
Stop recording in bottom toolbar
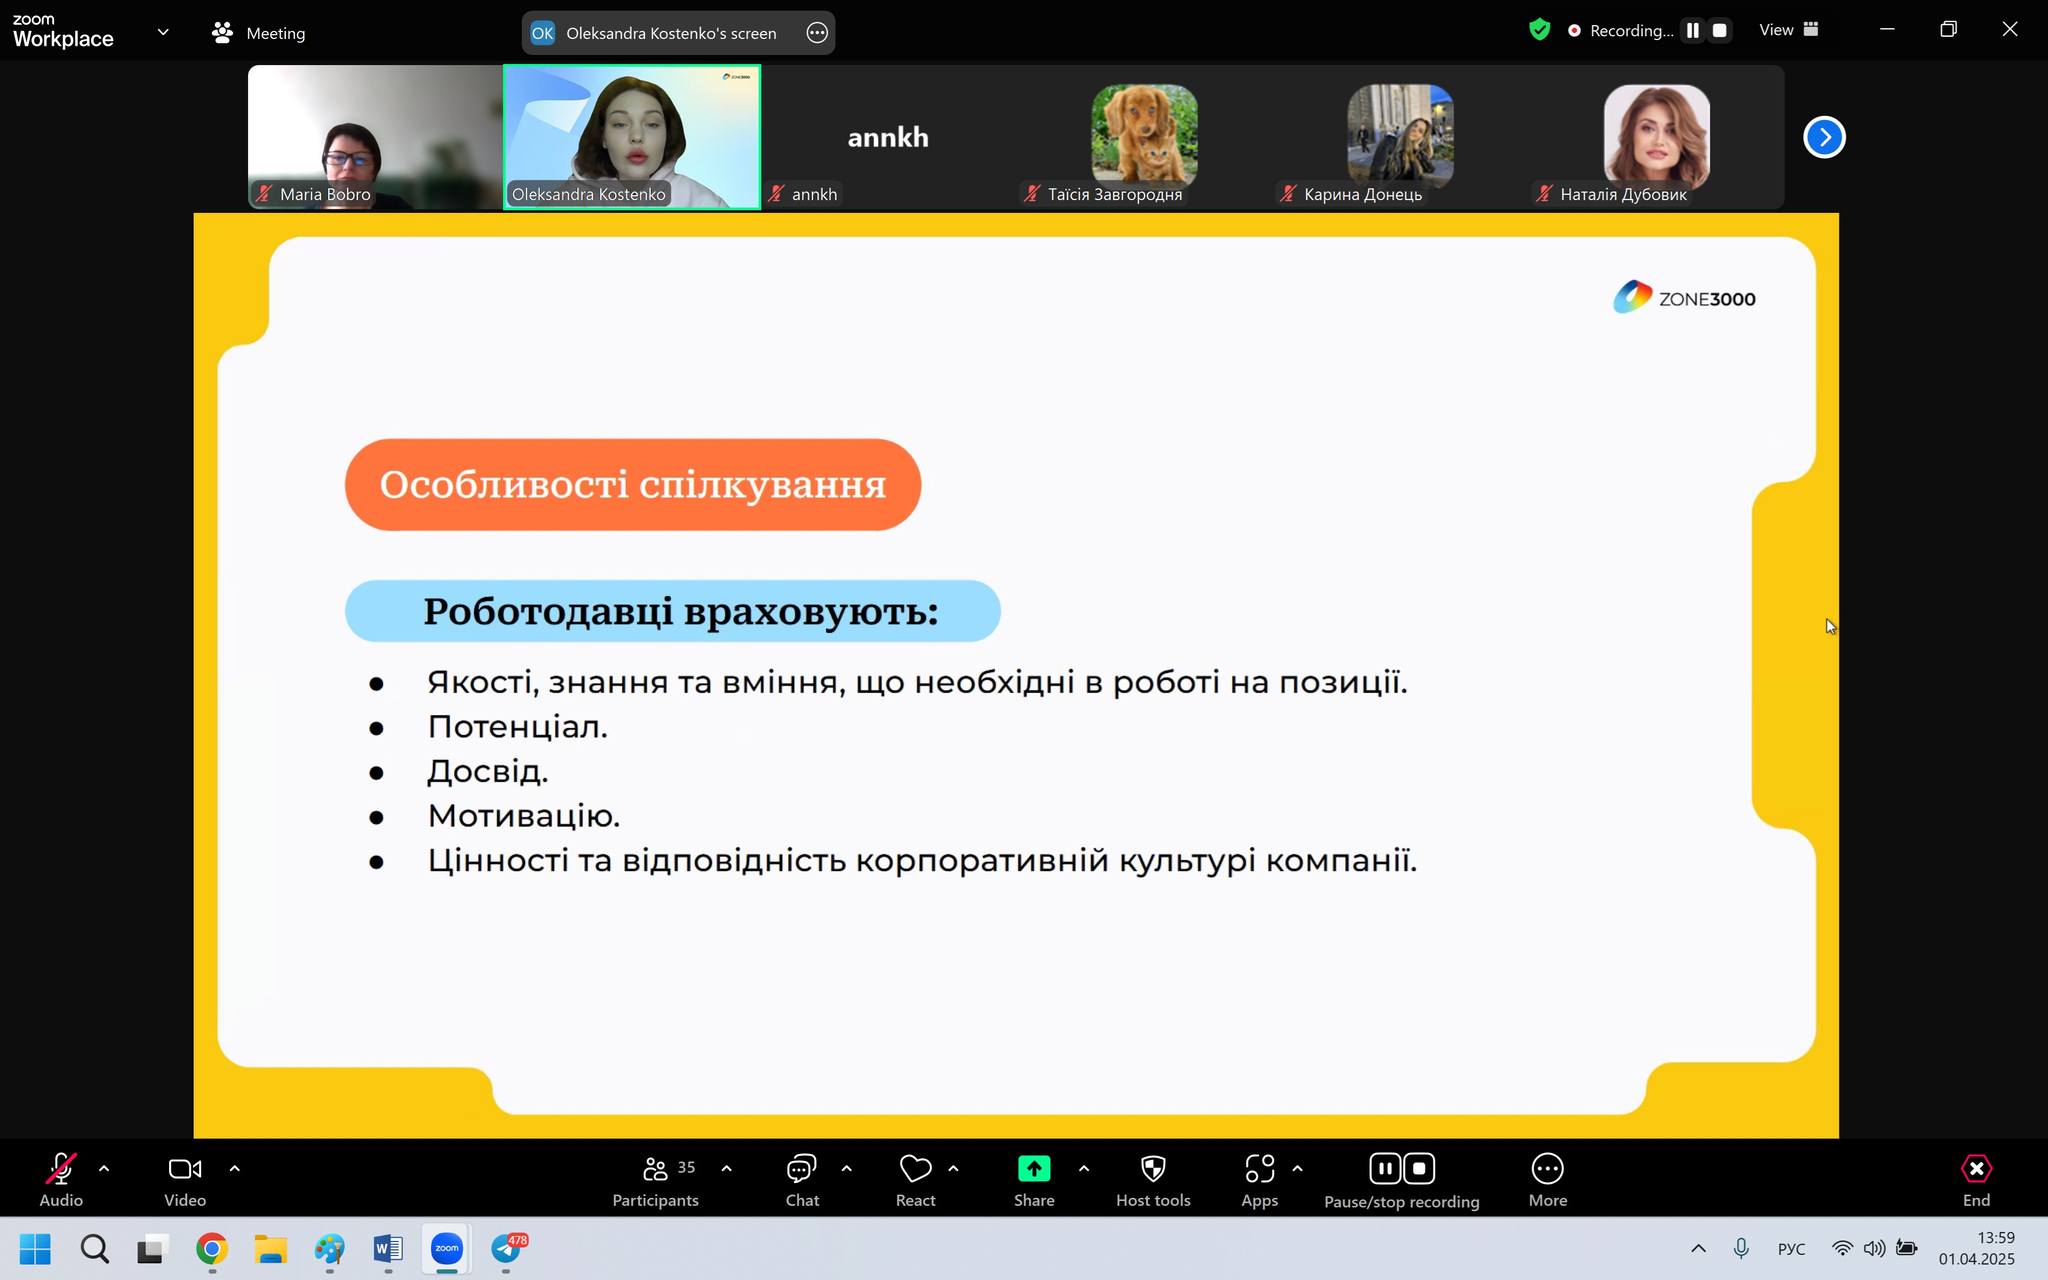[x=1419, y=1168]
